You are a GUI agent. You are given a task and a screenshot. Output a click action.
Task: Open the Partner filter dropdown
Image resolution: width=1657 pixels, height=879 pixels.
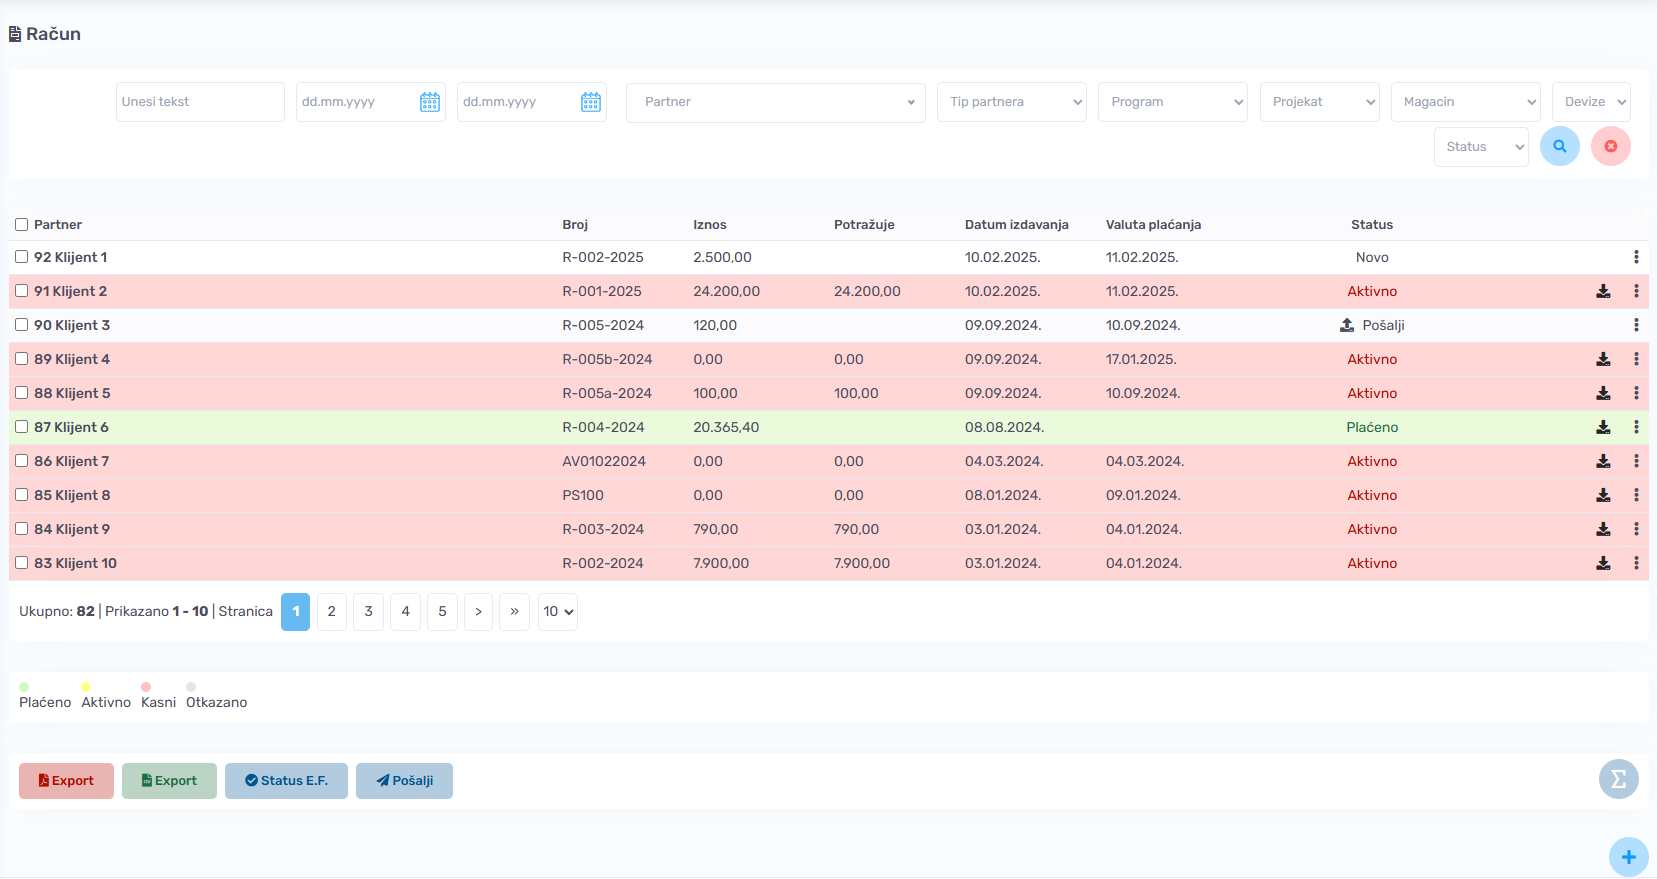click(776, 102)
